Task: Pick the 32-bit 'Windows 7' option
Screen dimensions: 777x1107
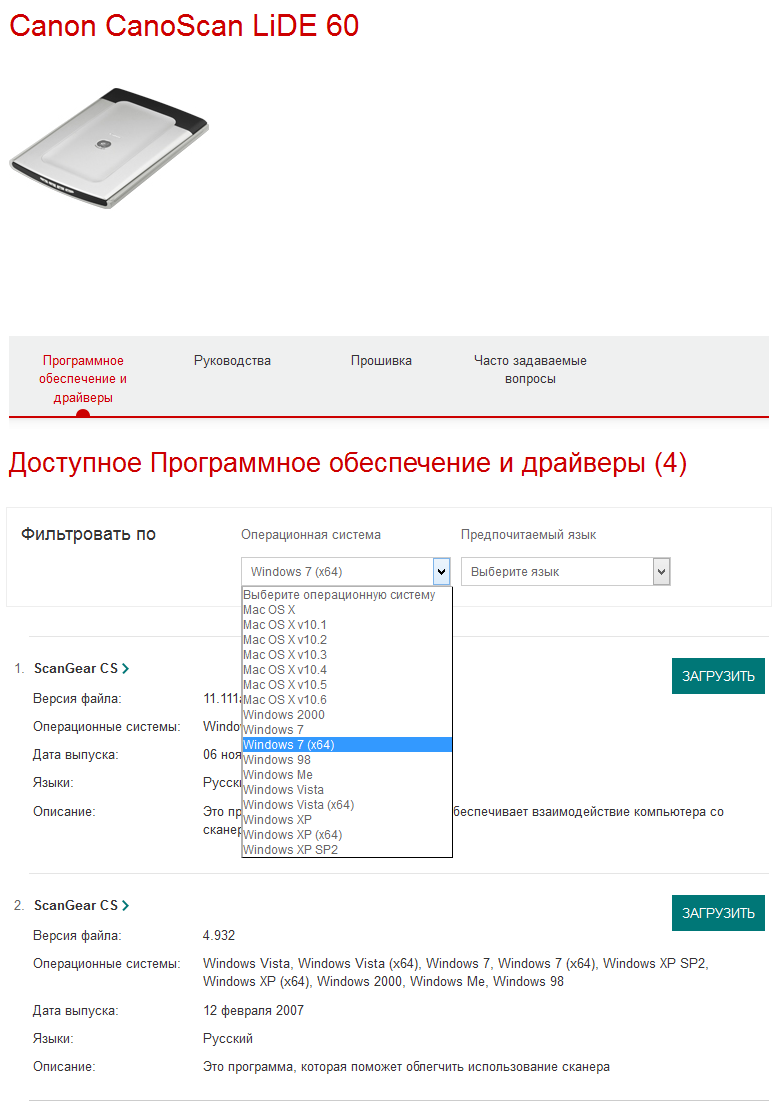Action: point(347,730)
